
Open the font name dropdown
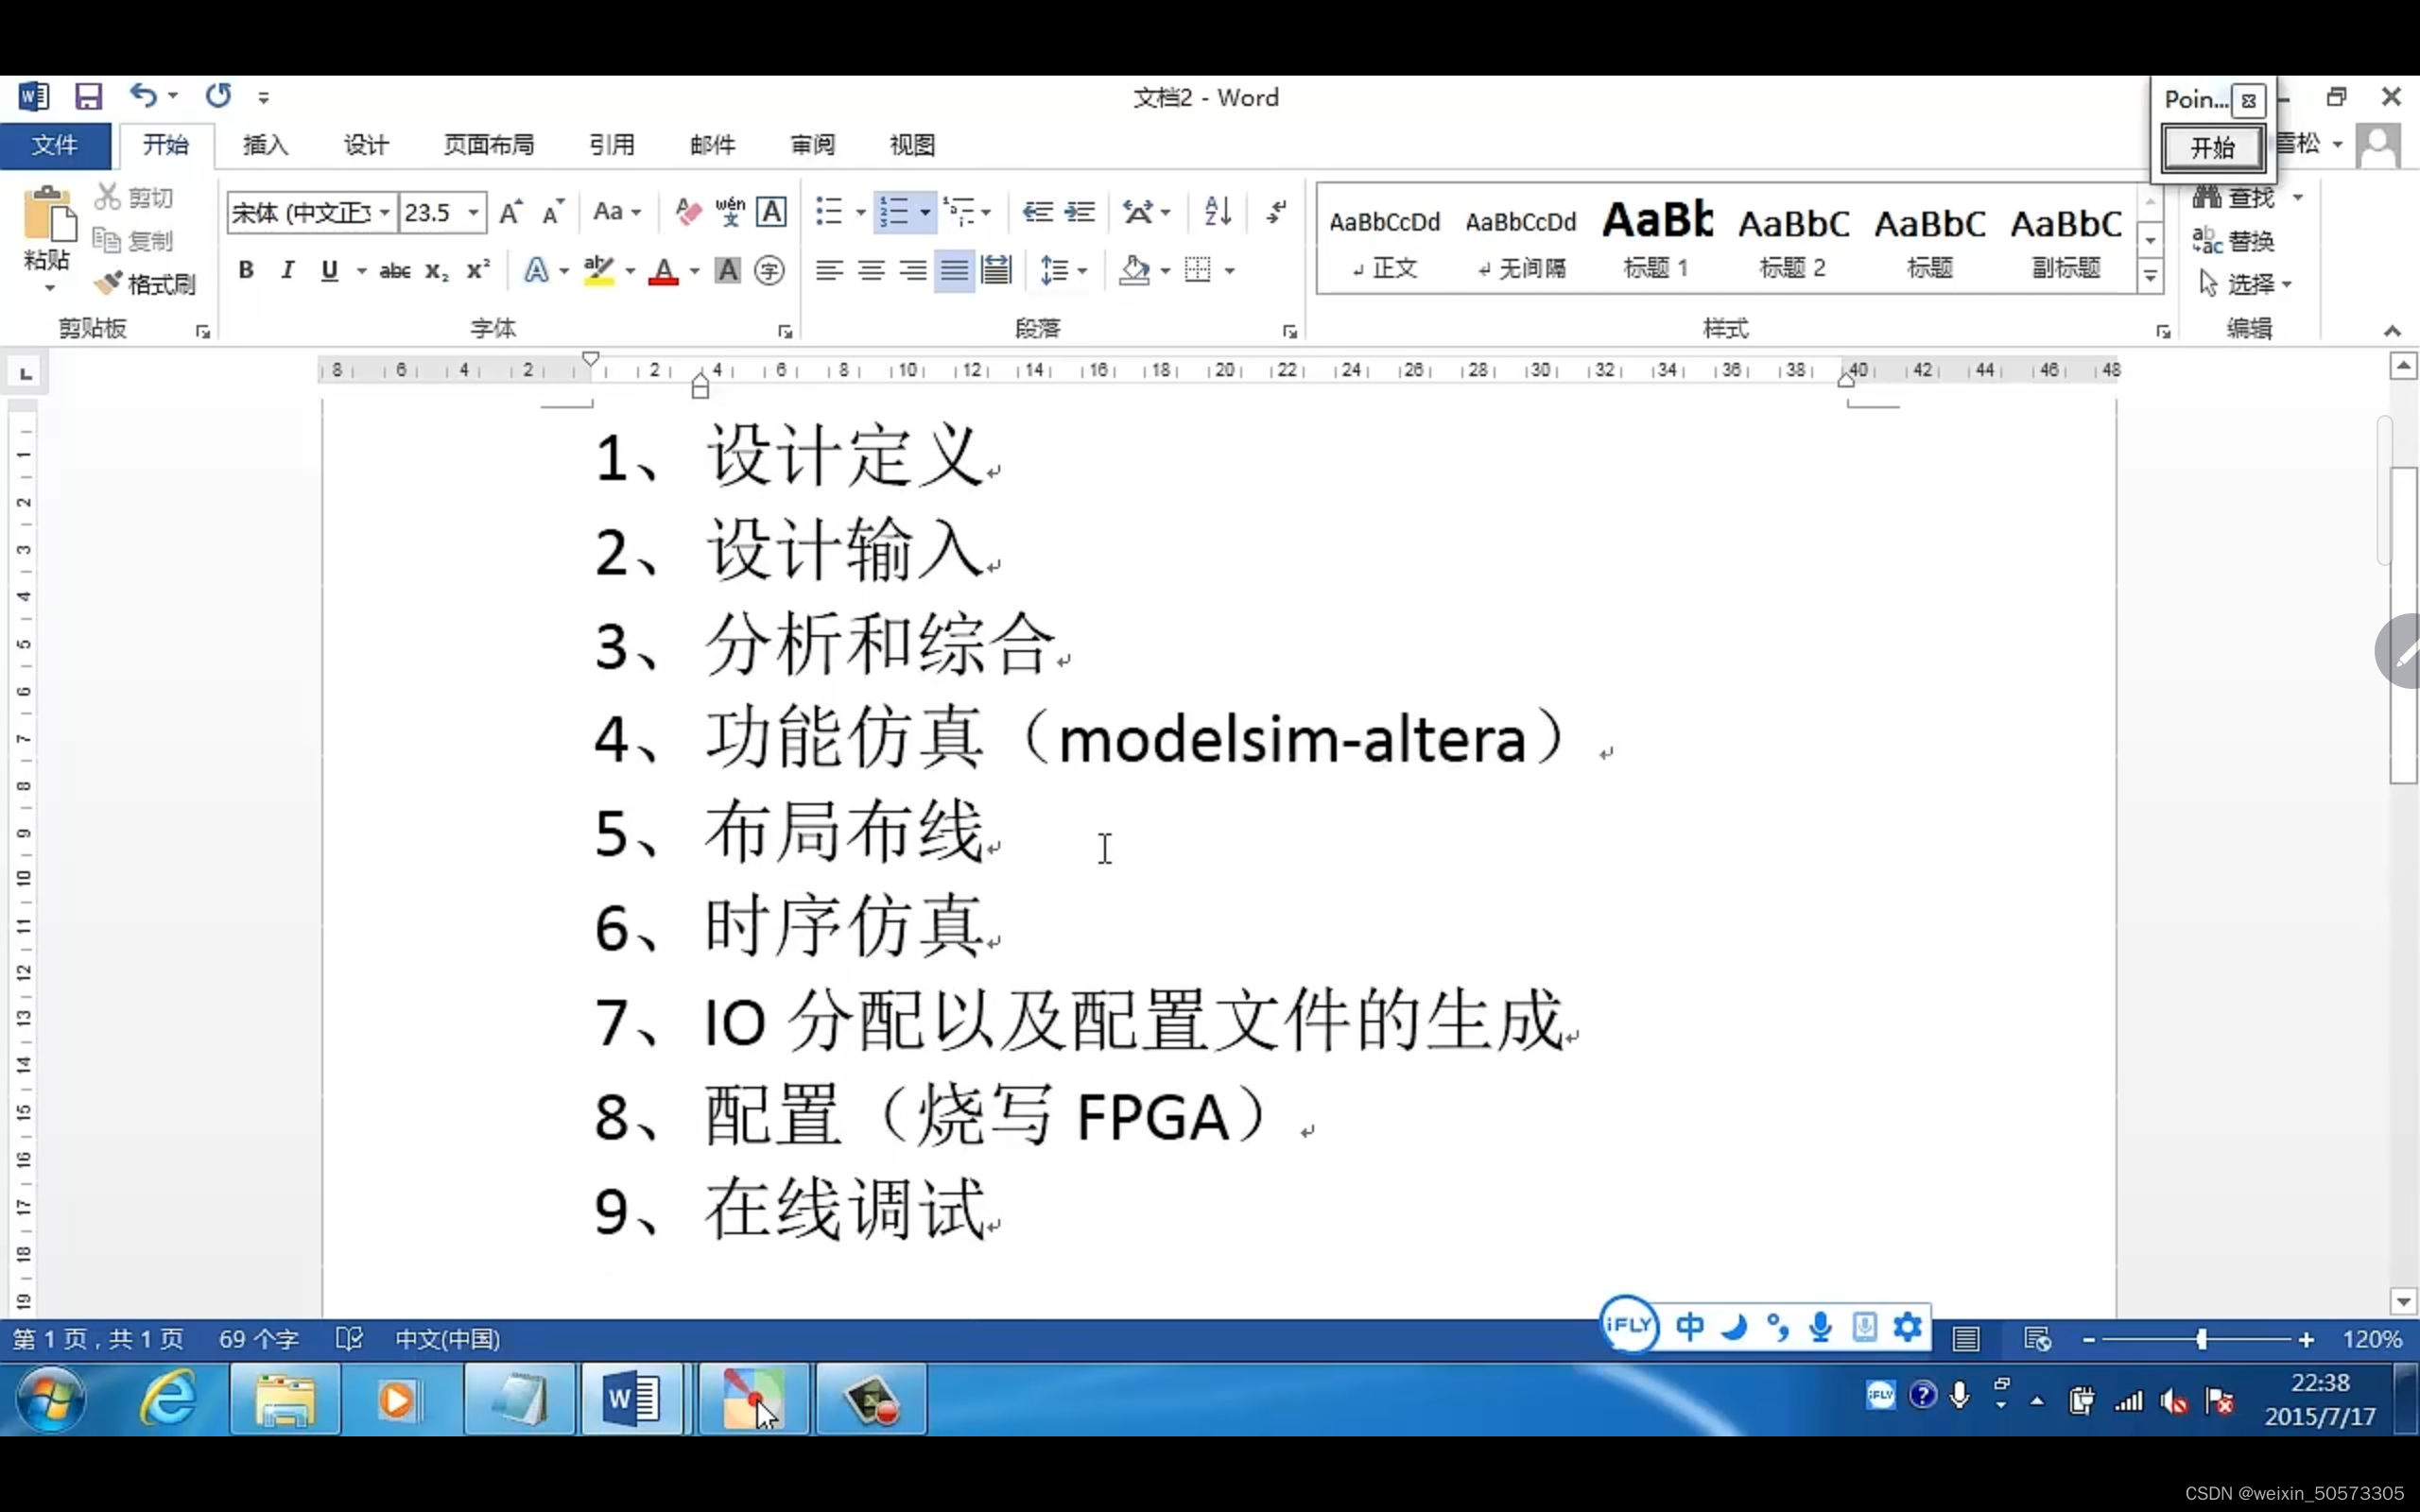[384, 212]
